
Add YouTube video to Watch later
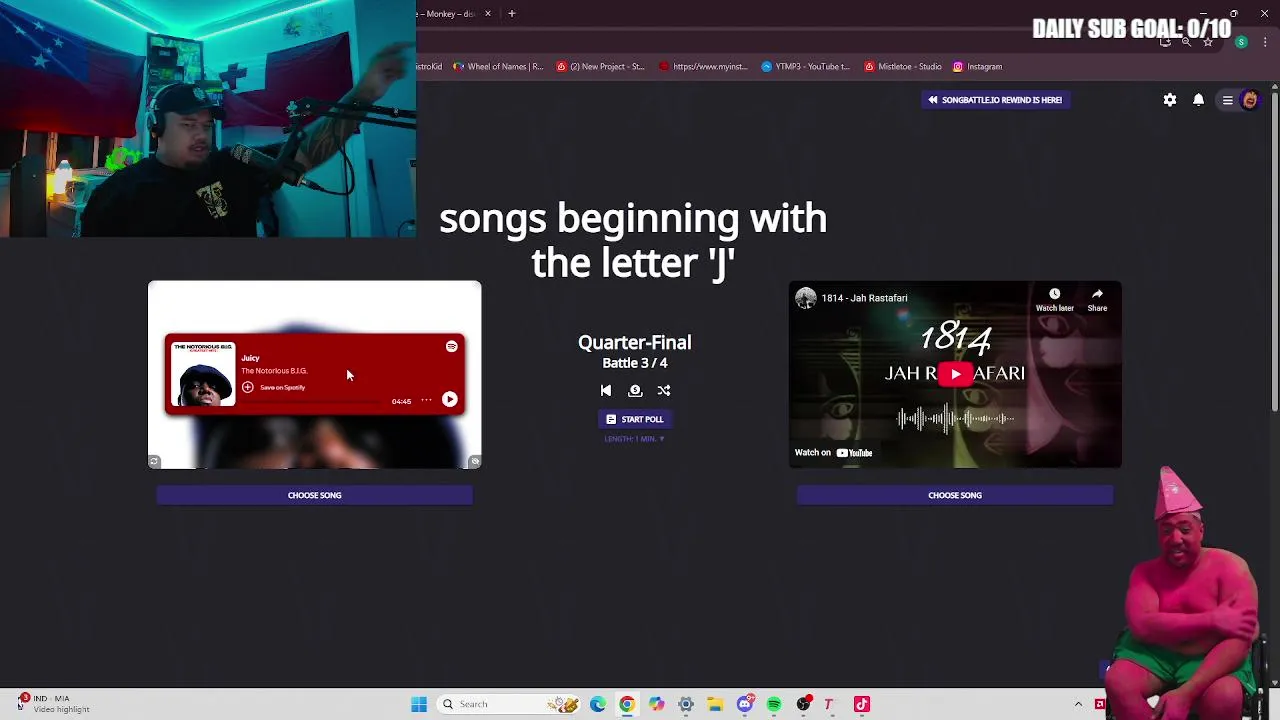(1054, 299)
